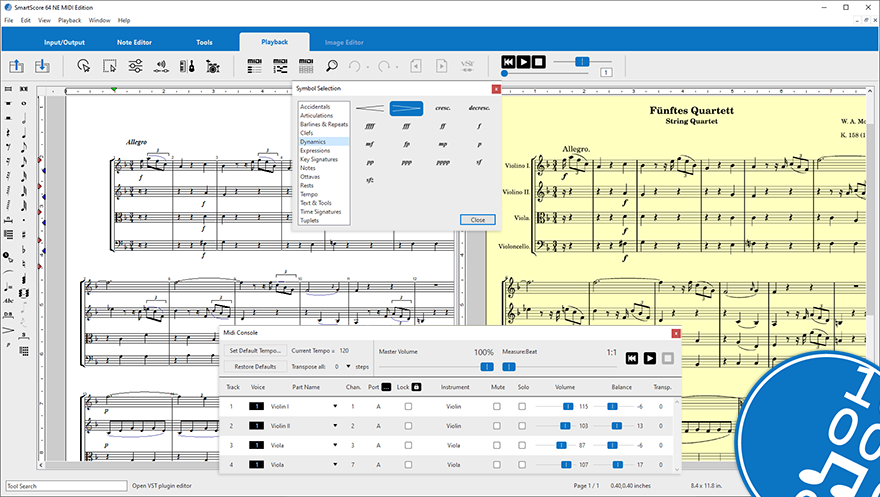Viewport: 880px width, 497px height.
Task: Click stop in the top toolbar
Action: [538, 62]
